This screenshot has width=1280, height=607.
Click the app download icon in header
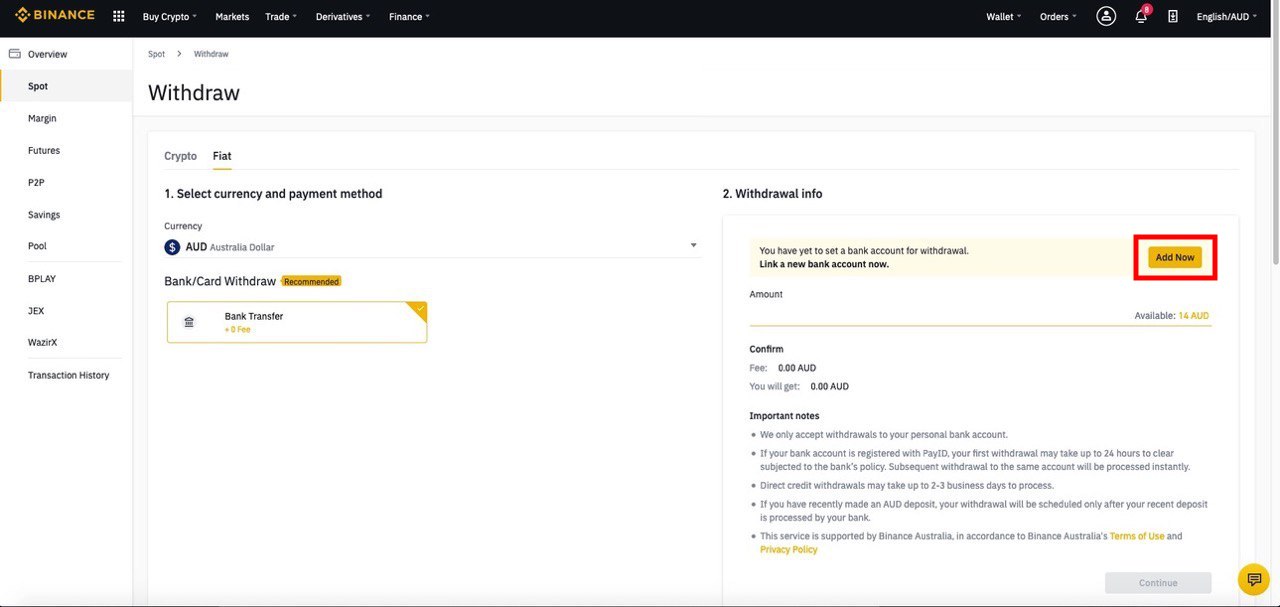click(1173, 16)
